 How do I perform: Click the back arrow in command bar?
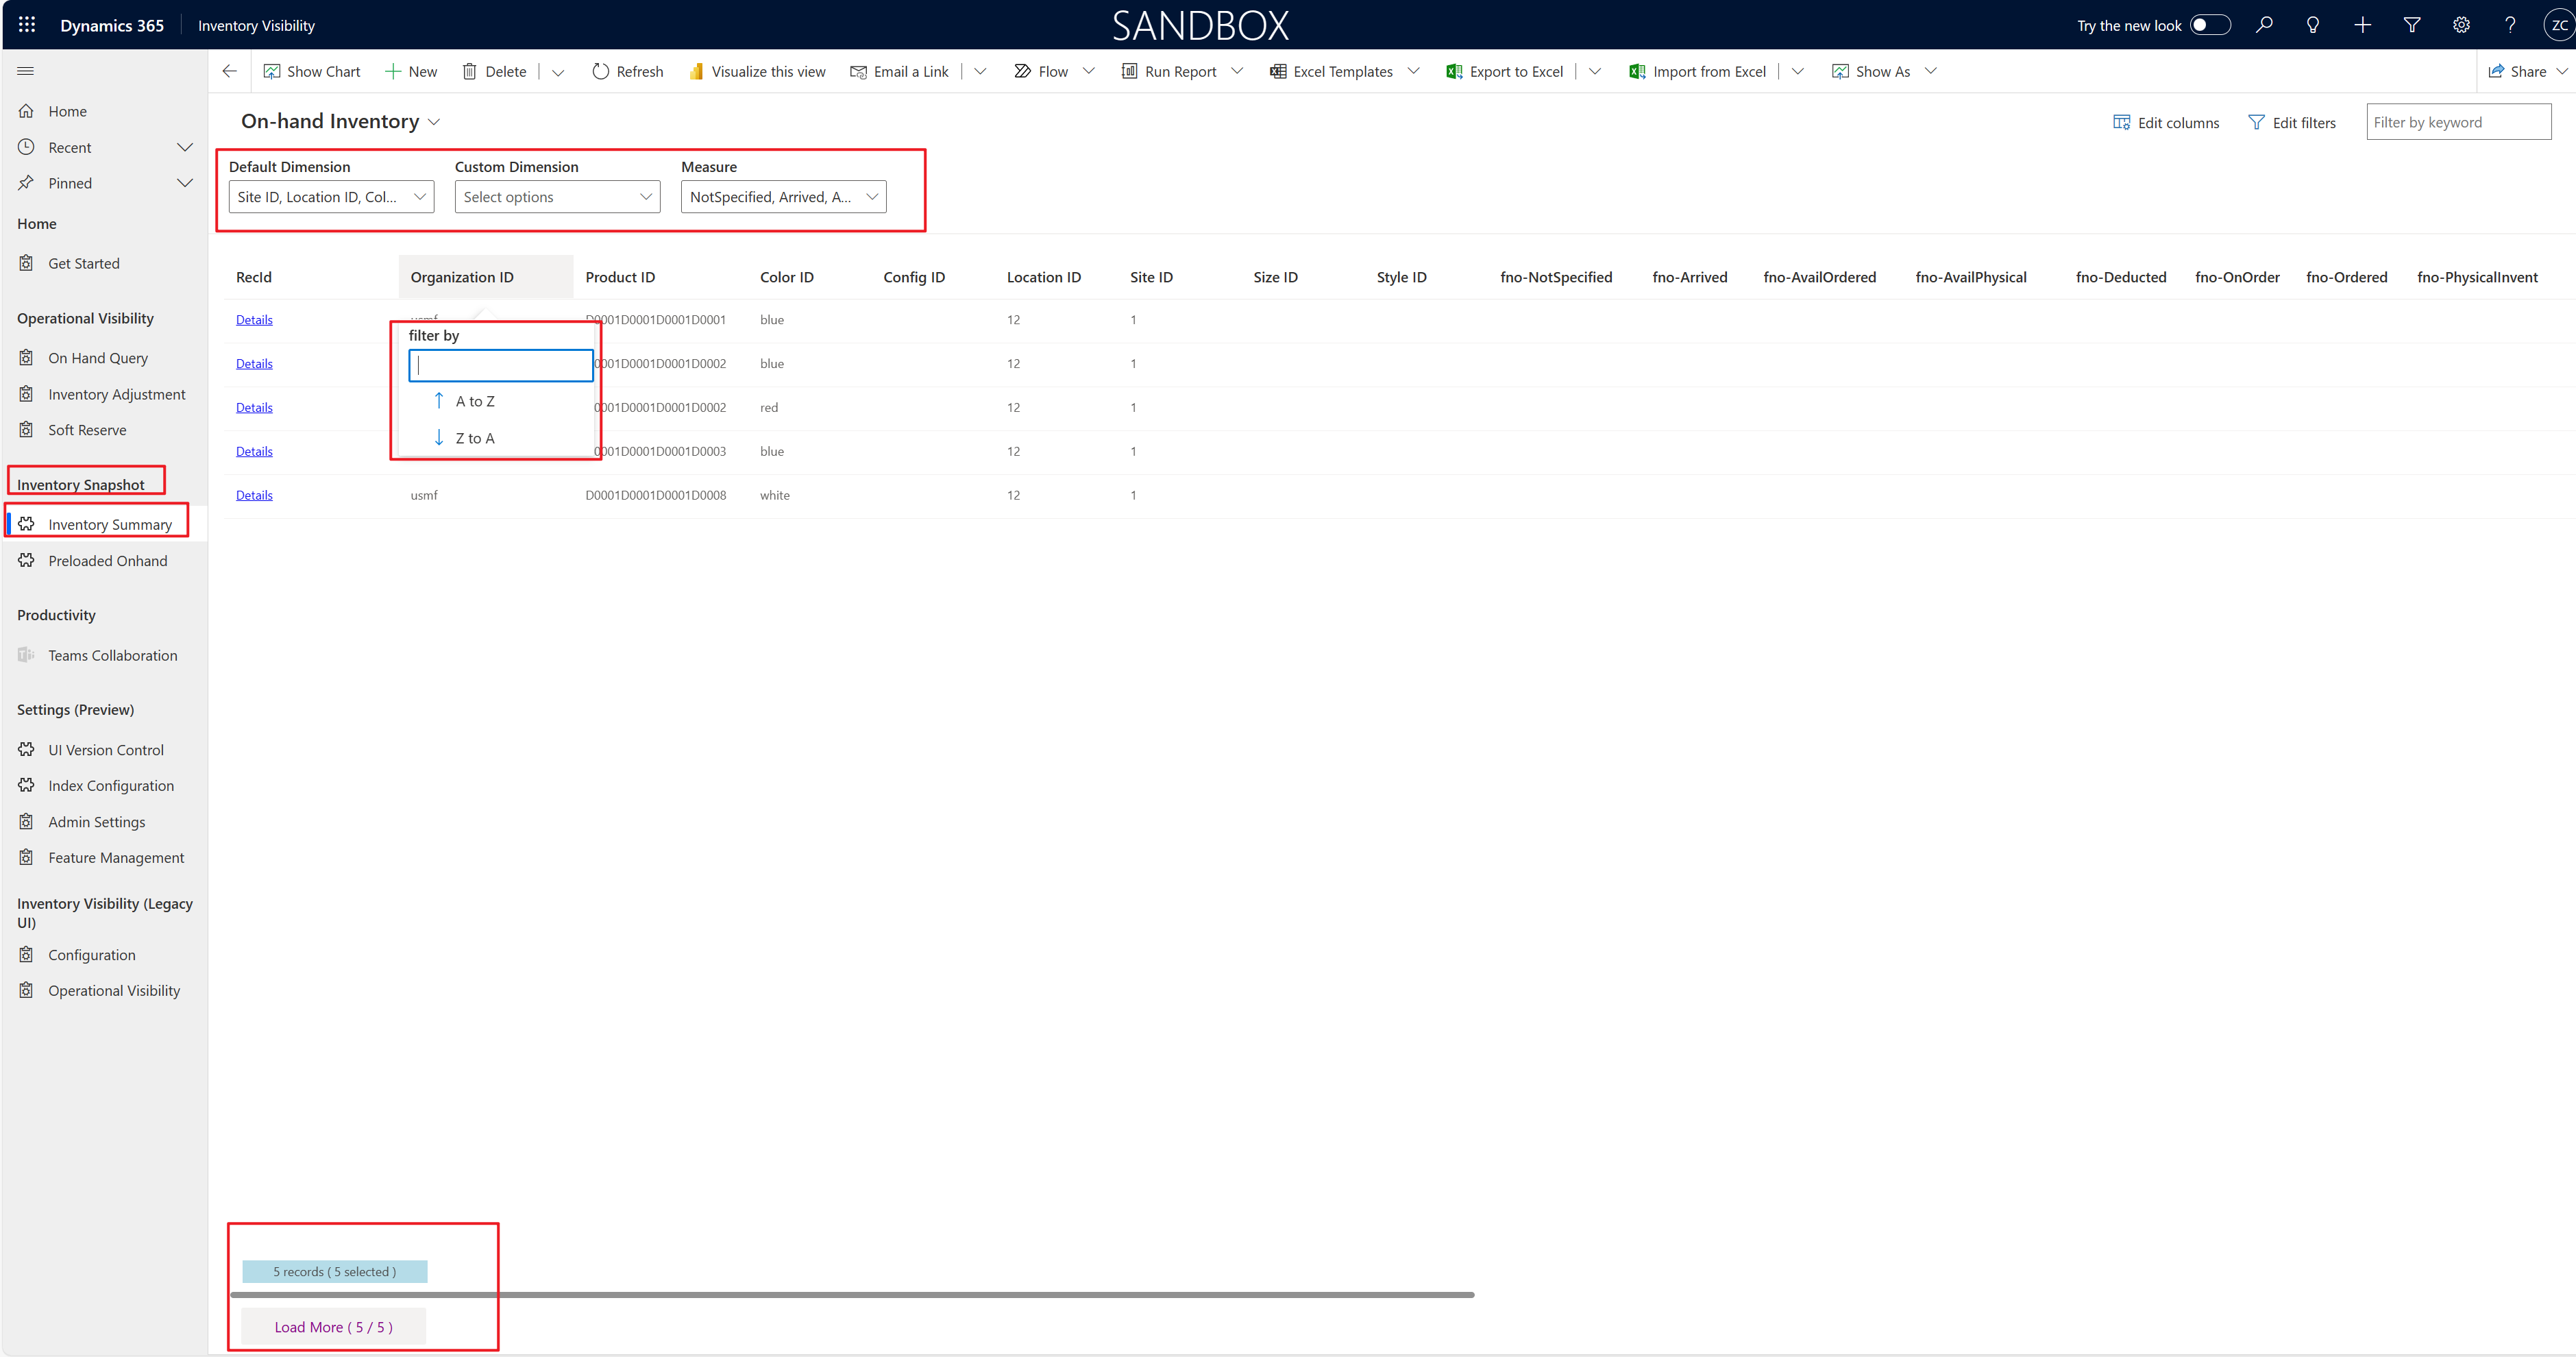click(230, 71)
